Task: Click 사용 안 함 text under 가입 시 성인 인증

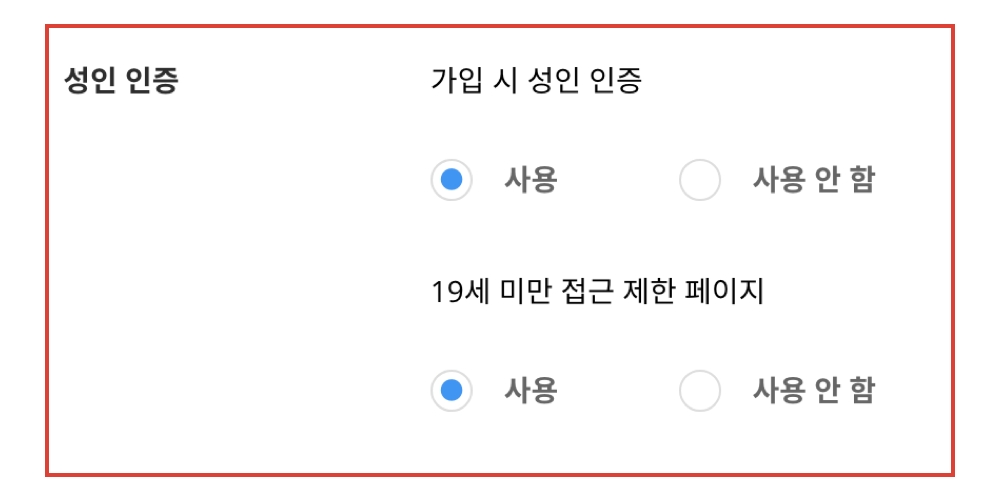Action: 813,181
